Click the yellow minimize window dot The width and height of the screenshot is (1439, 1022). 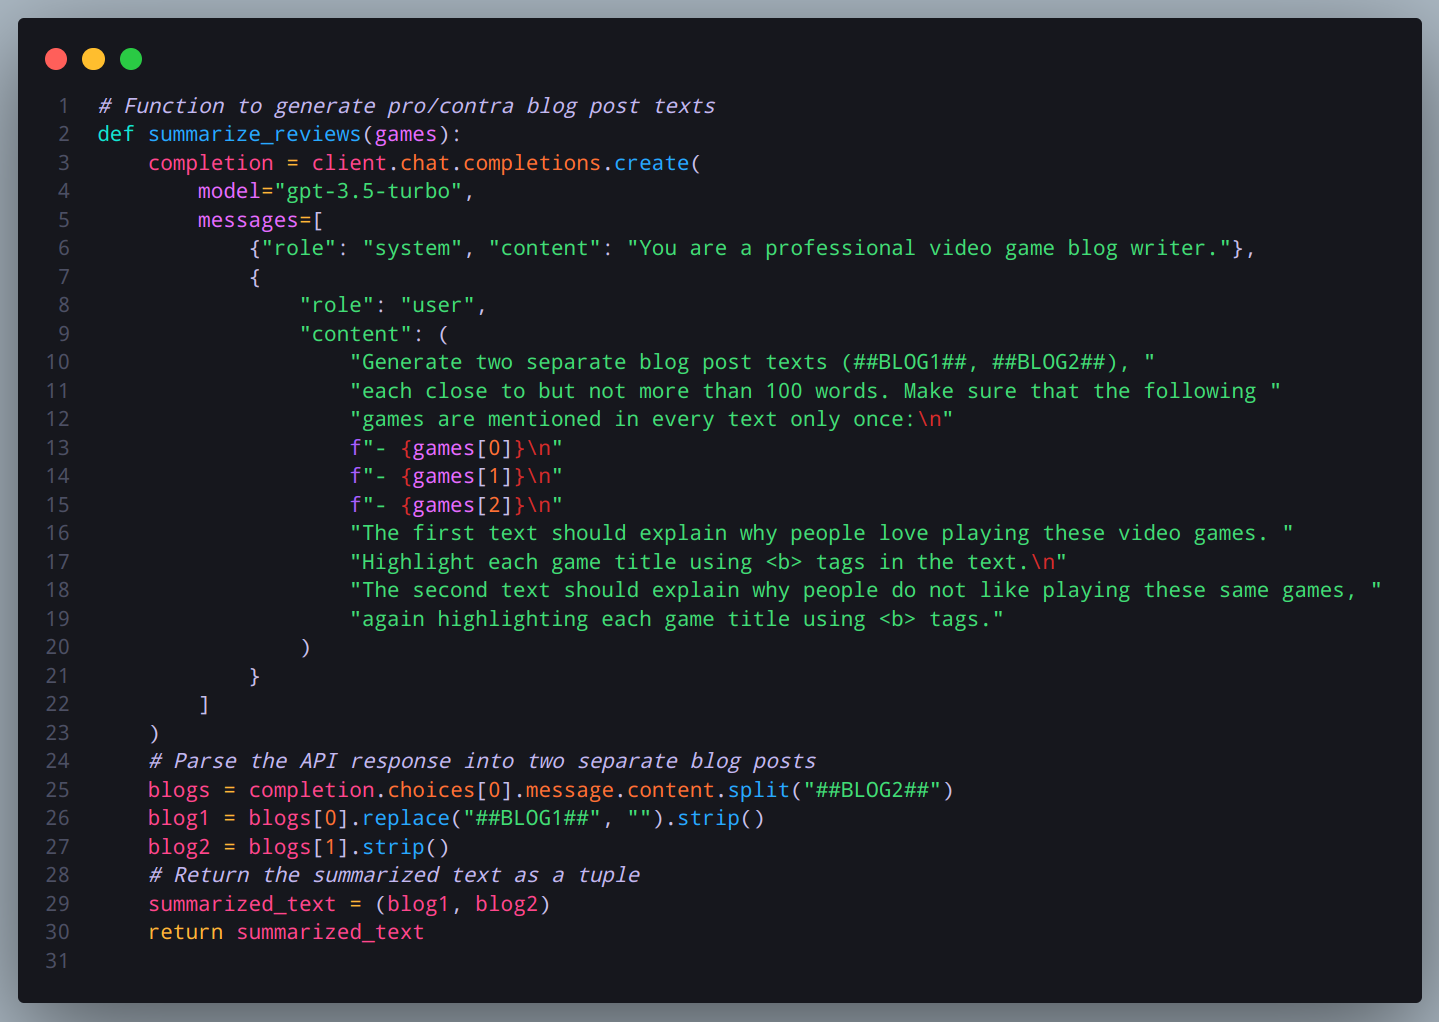(93, 59)
